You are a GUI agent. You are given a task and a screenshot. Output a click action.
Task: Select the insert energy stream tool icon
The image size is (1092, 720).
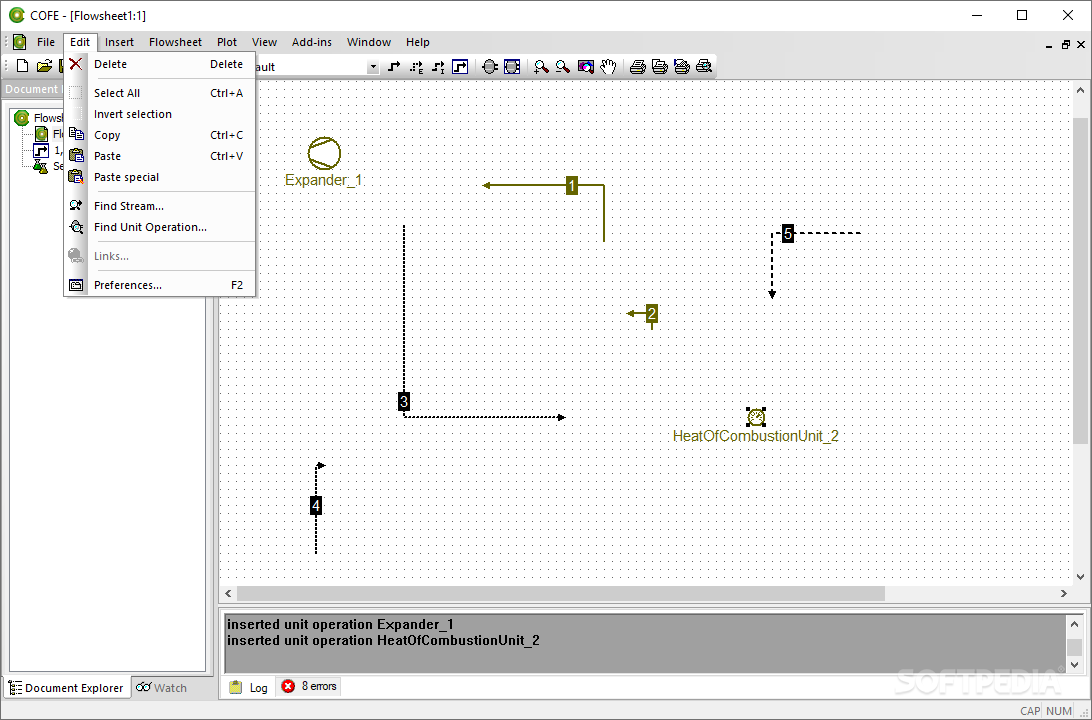point(416,67)
